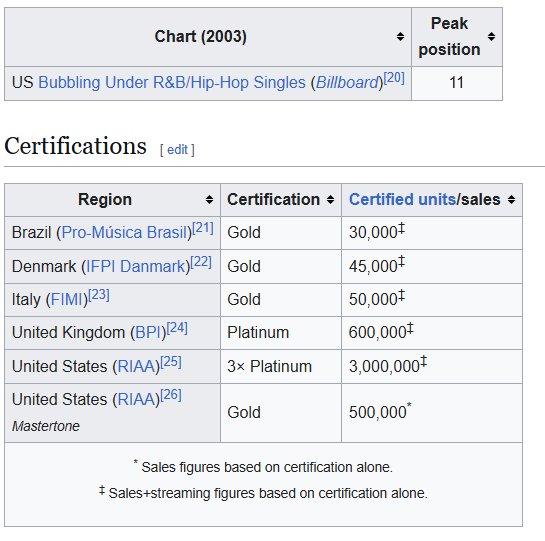Follow citation reference 23
545x541 pixels.
coord(99,295)
